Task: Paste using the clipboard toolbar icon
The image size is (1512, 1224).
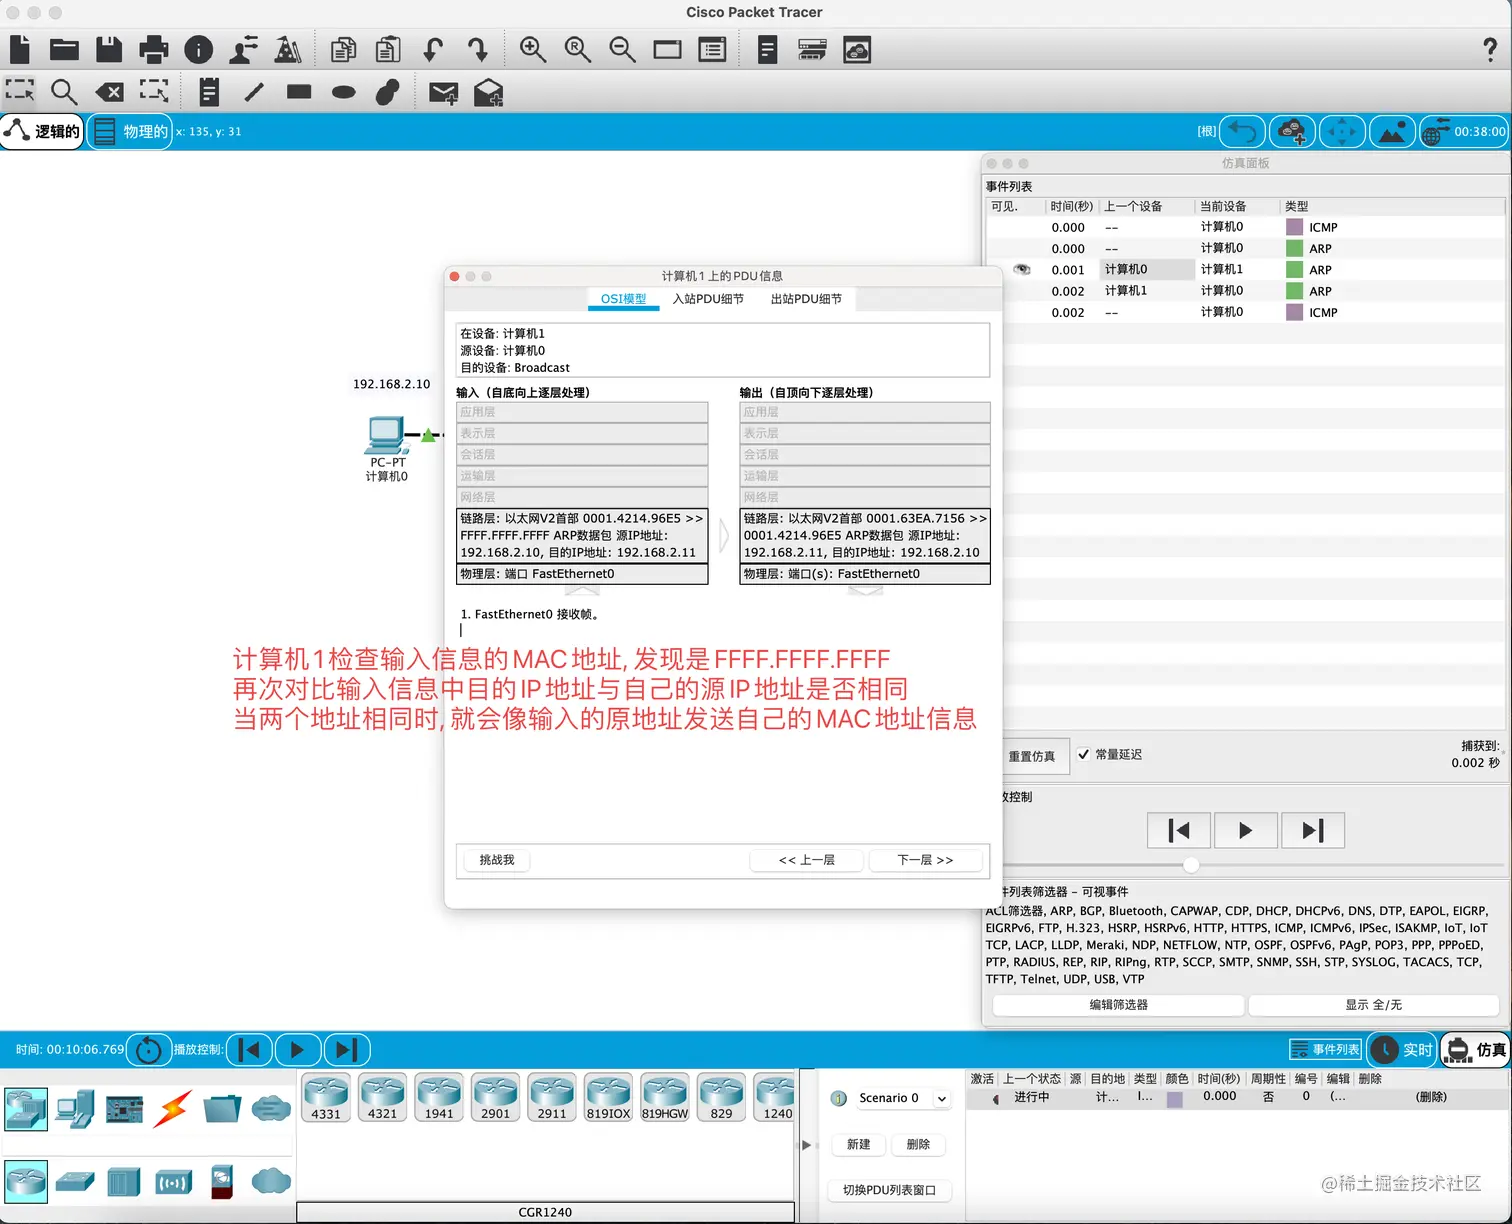Action: 388,49
